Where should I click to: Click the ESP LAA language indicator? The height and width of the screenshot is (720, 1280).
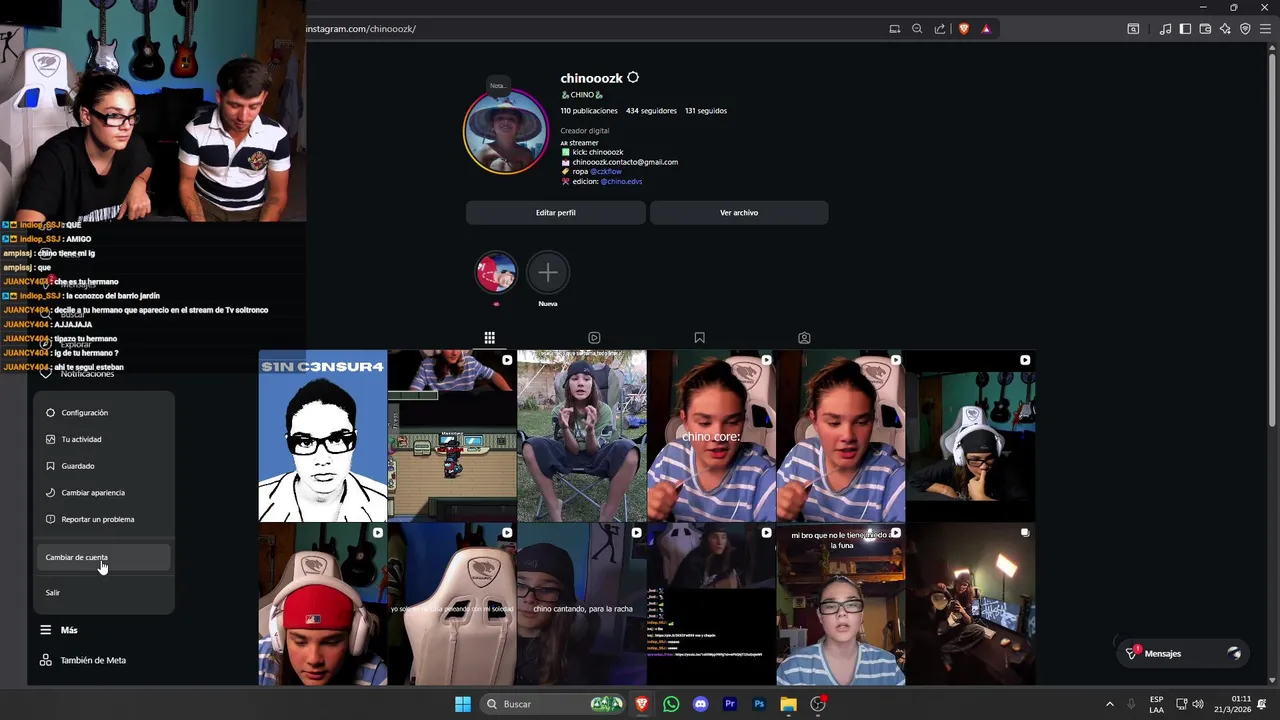click(1156, 704)
